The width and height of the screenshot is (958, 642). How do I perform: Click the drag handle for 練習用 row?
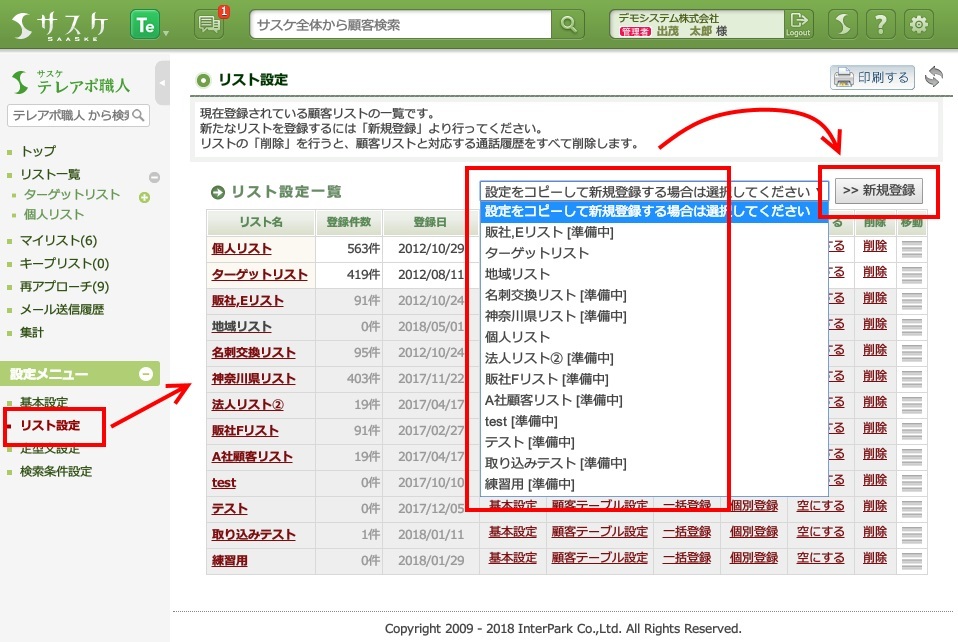pos(911,560)
